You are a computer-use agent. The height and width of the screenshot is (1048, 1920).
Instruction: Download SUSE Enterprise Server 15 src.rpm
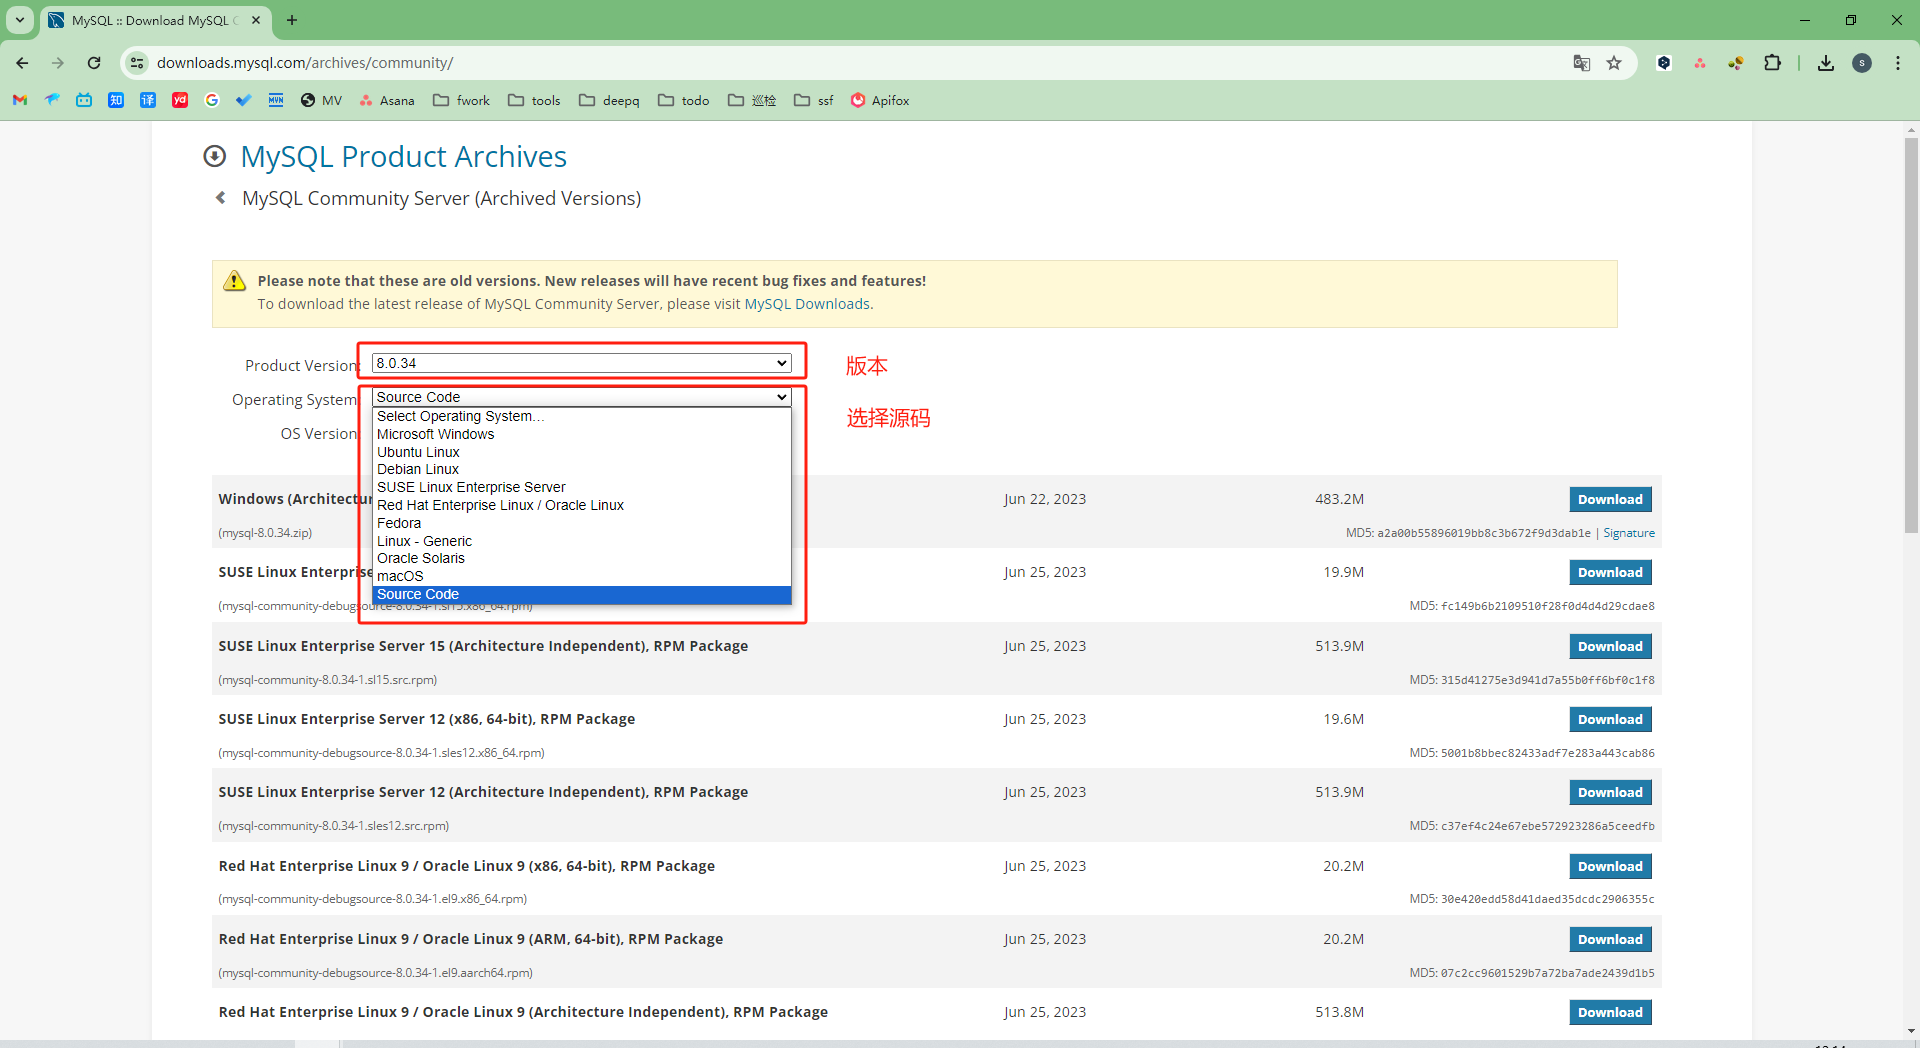pyautogui.click(x=1610, y=646)
